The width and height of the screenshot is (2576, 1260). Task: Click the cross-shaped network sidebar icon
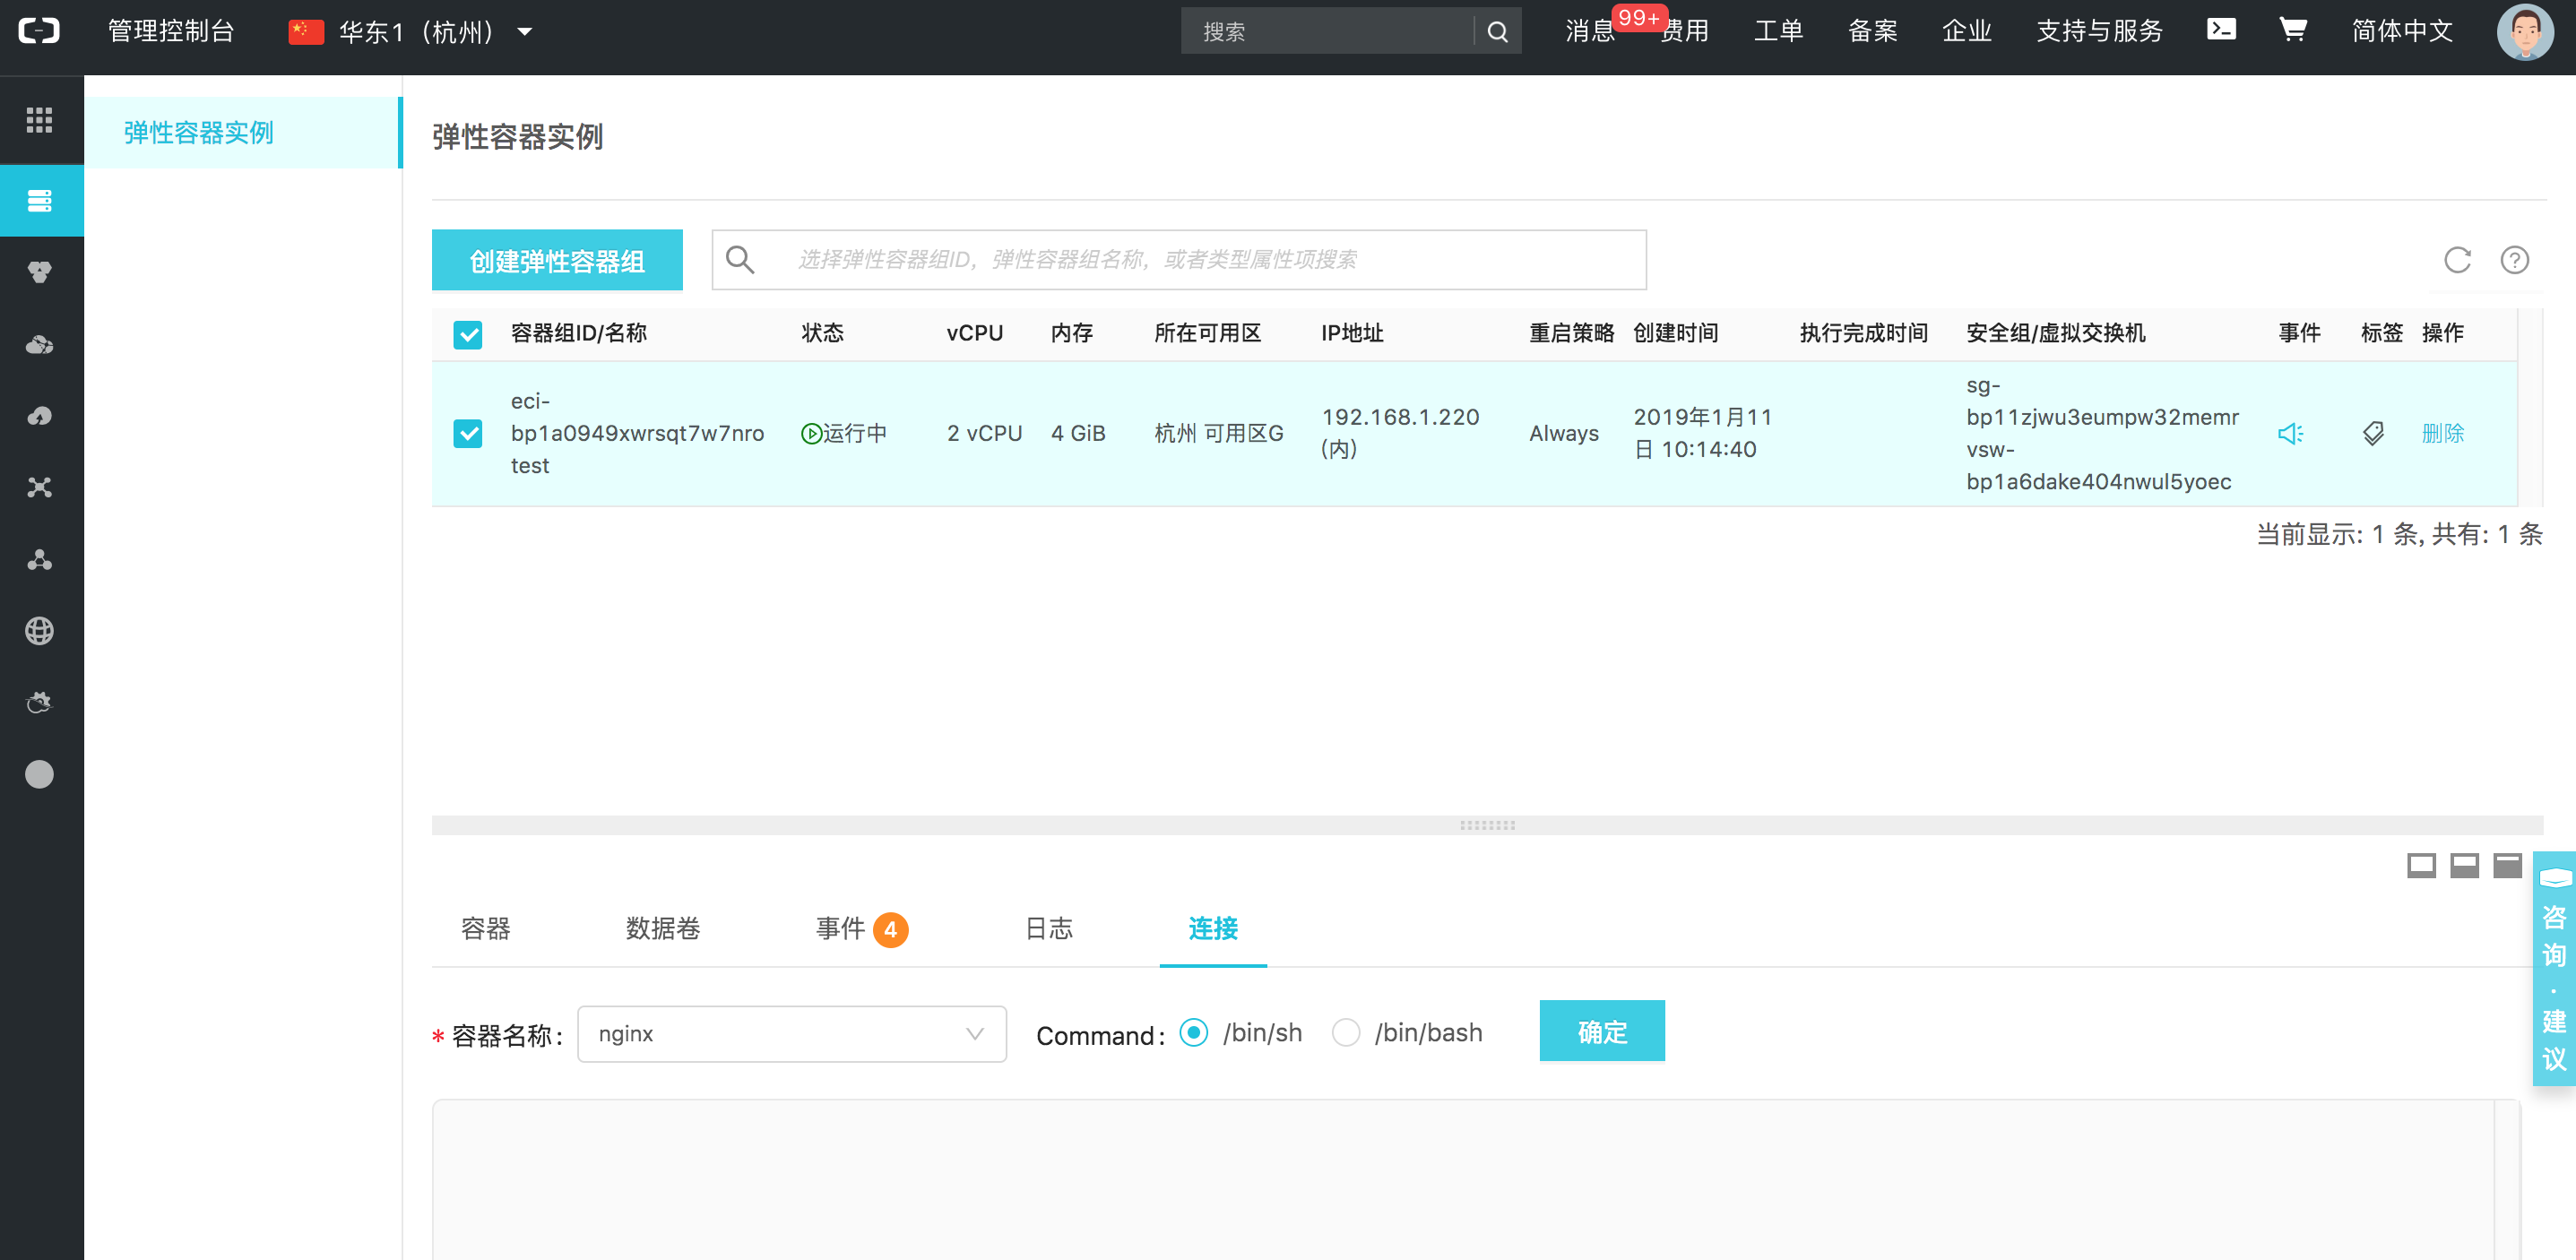pos(40,487)
